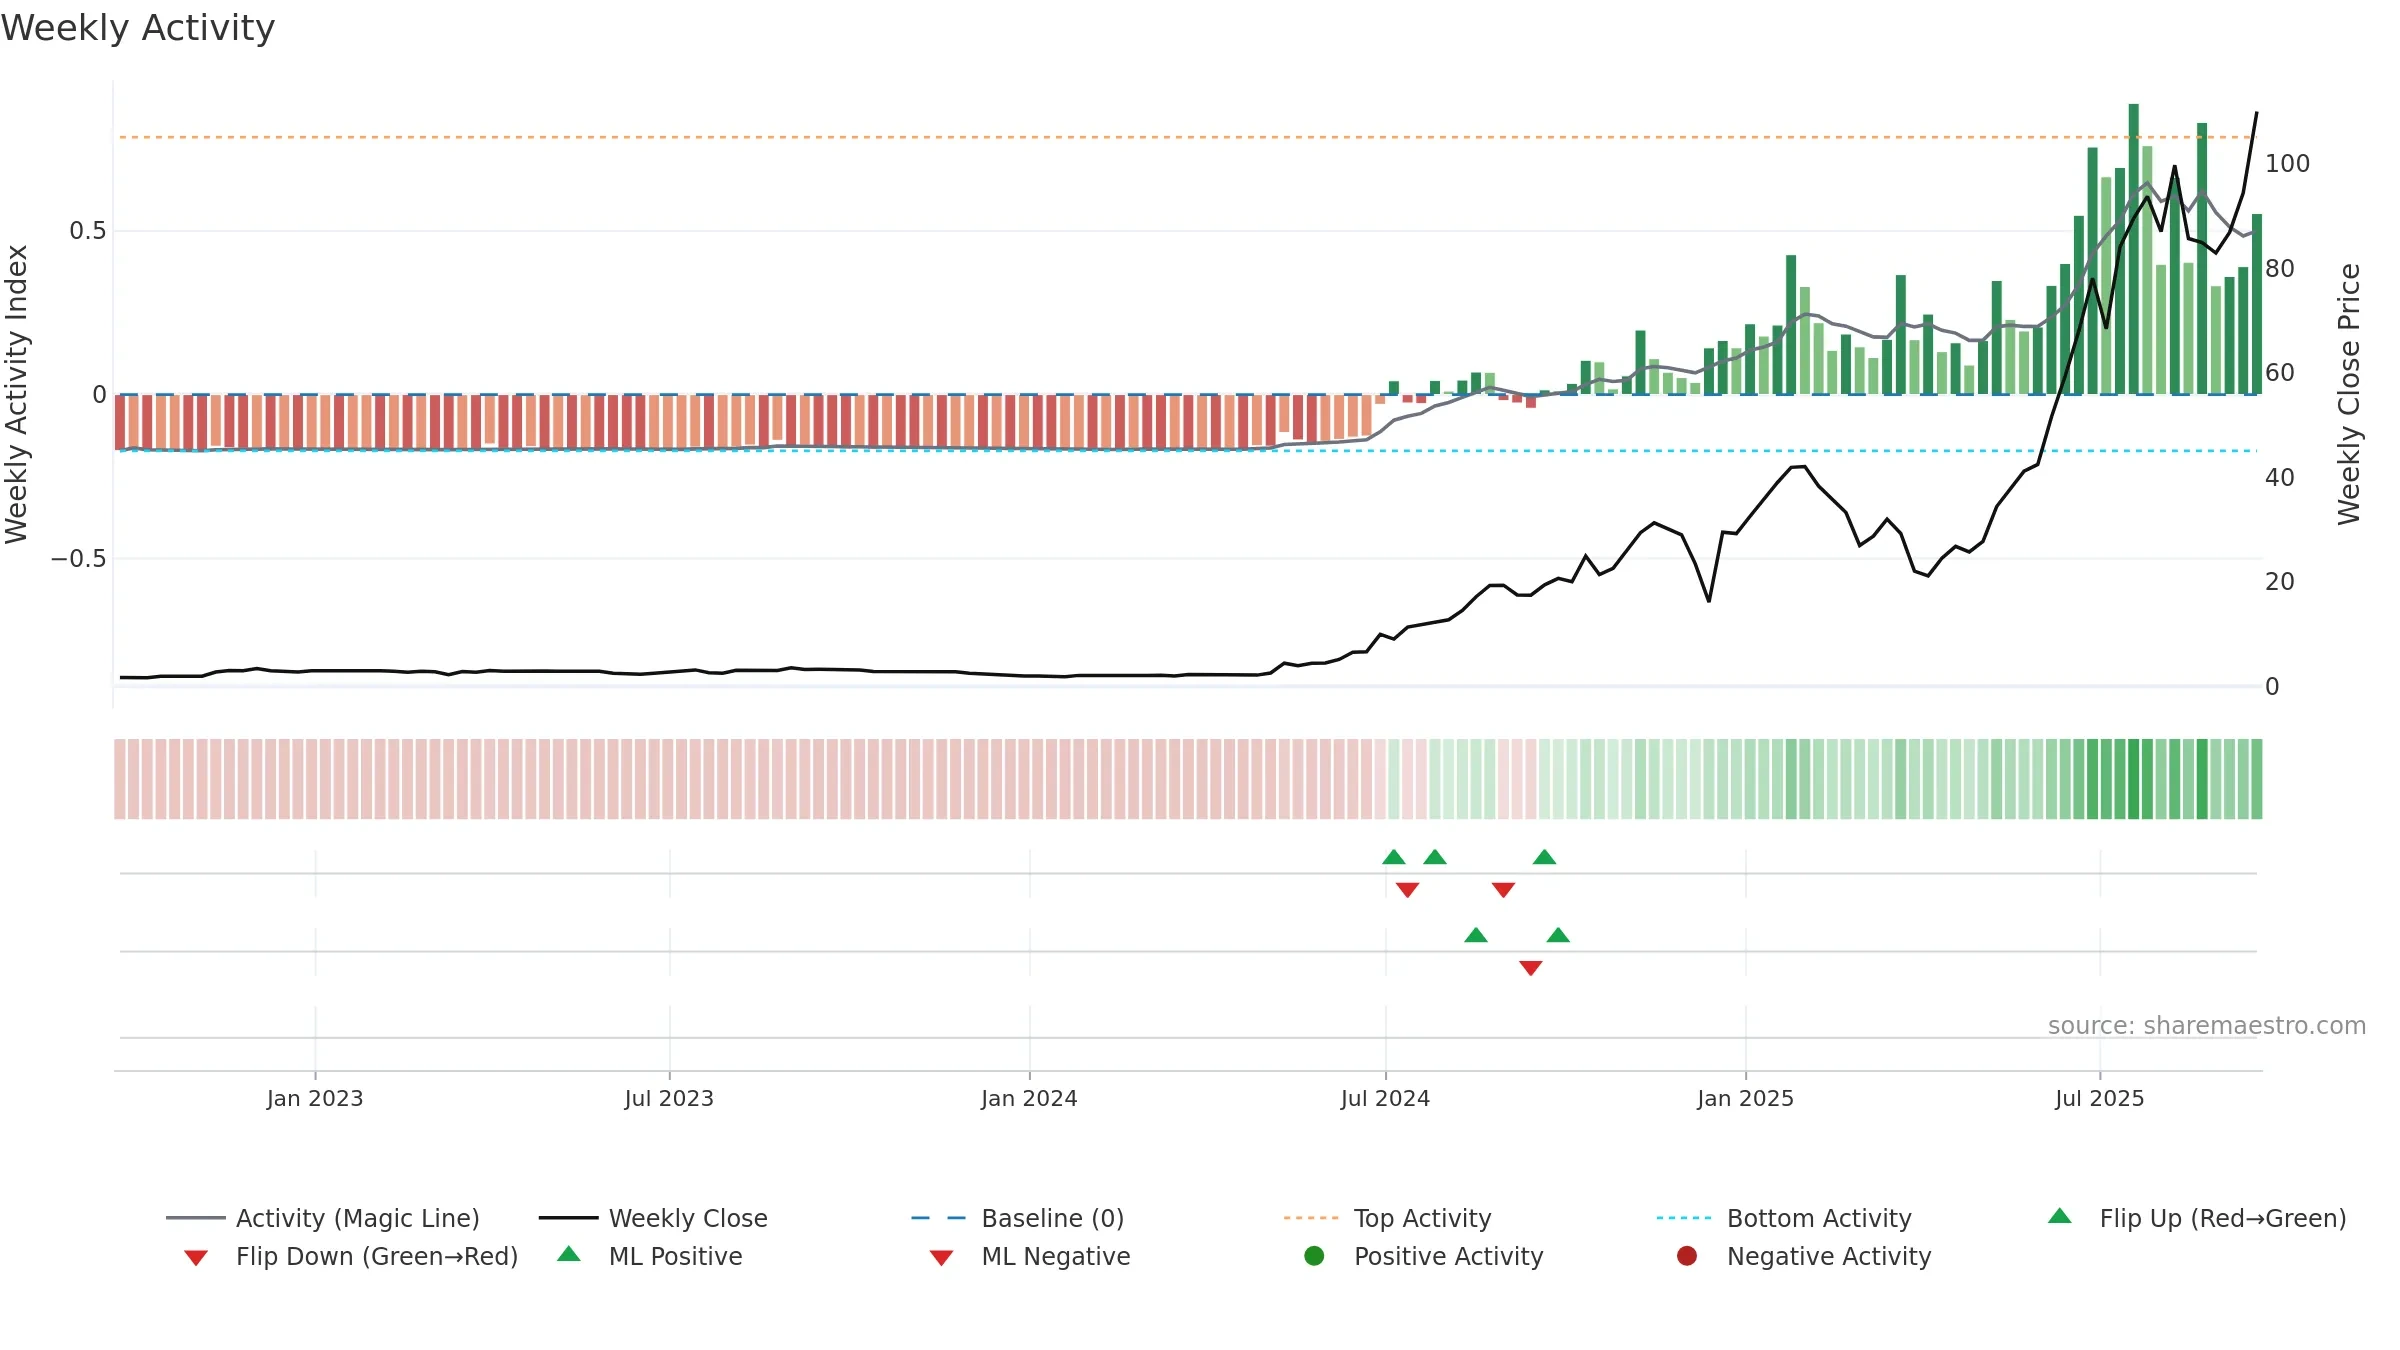Toggle Weekly Close legend entry
This screenshot has width=2400, height=1350.
pyautogui.click(x=653, y=1218)
